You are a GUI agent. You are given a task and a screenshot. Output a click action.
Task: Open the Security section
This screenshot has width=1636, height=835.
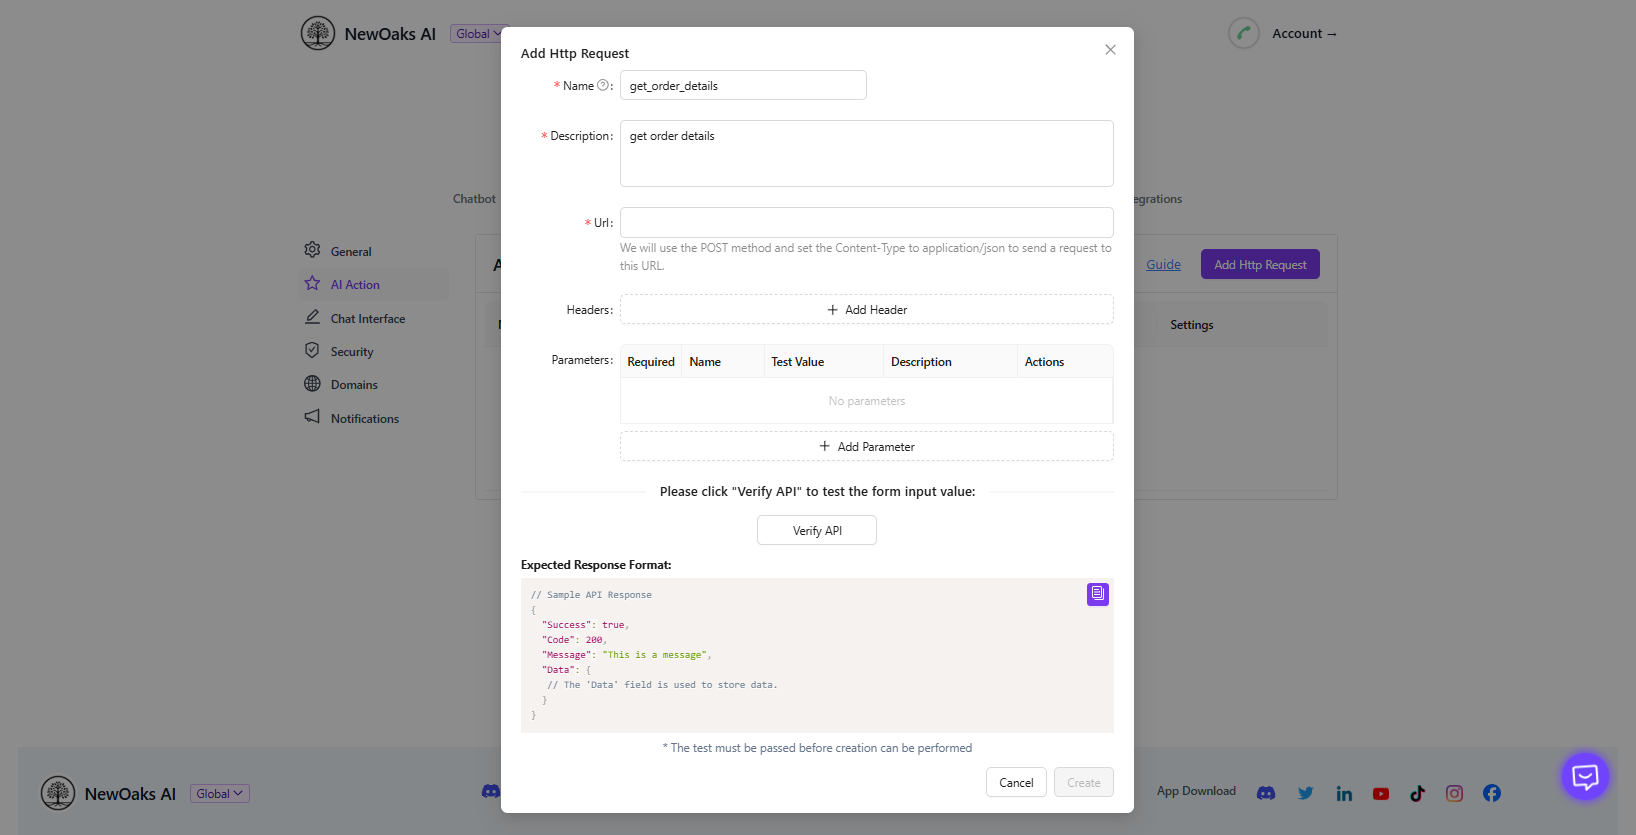click(x=352, y=352)
